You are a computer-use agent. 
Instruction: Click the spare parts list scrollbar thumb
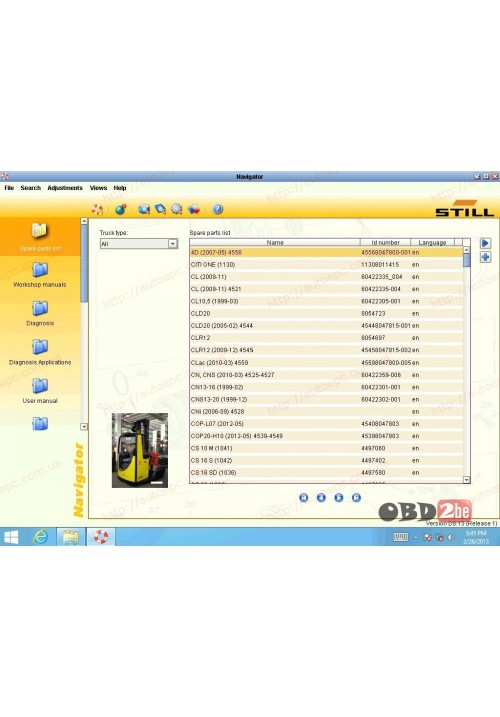[467, 260]
